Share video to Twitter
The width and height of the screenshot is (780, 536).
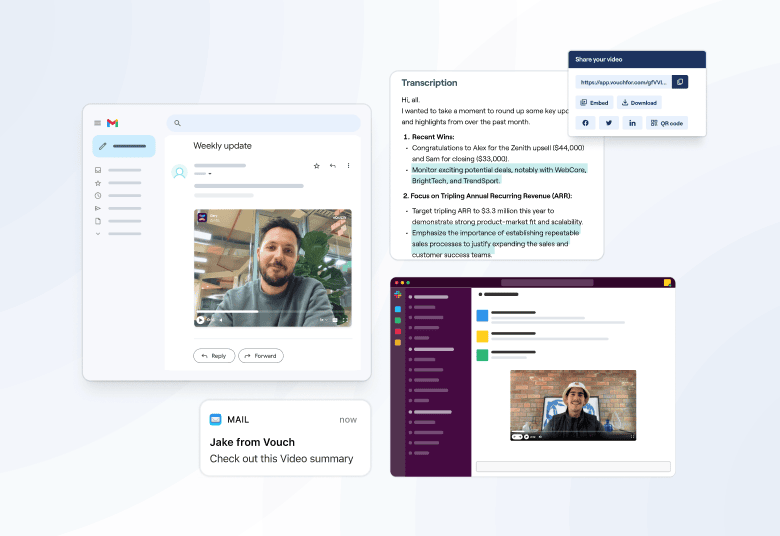point(609,123)
